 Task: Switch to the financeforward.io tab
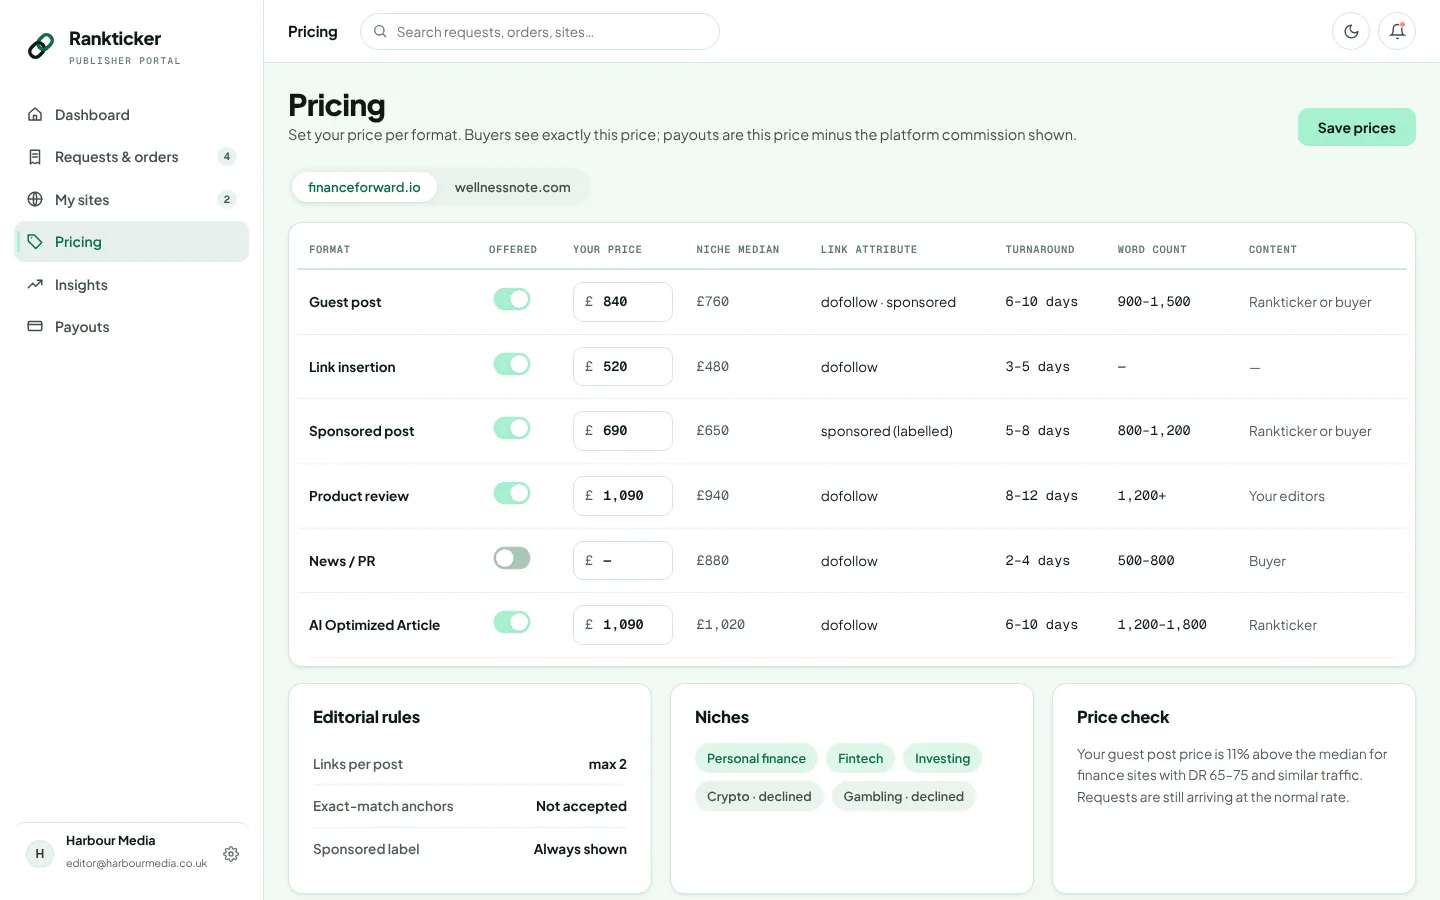[x=364, y=187]
